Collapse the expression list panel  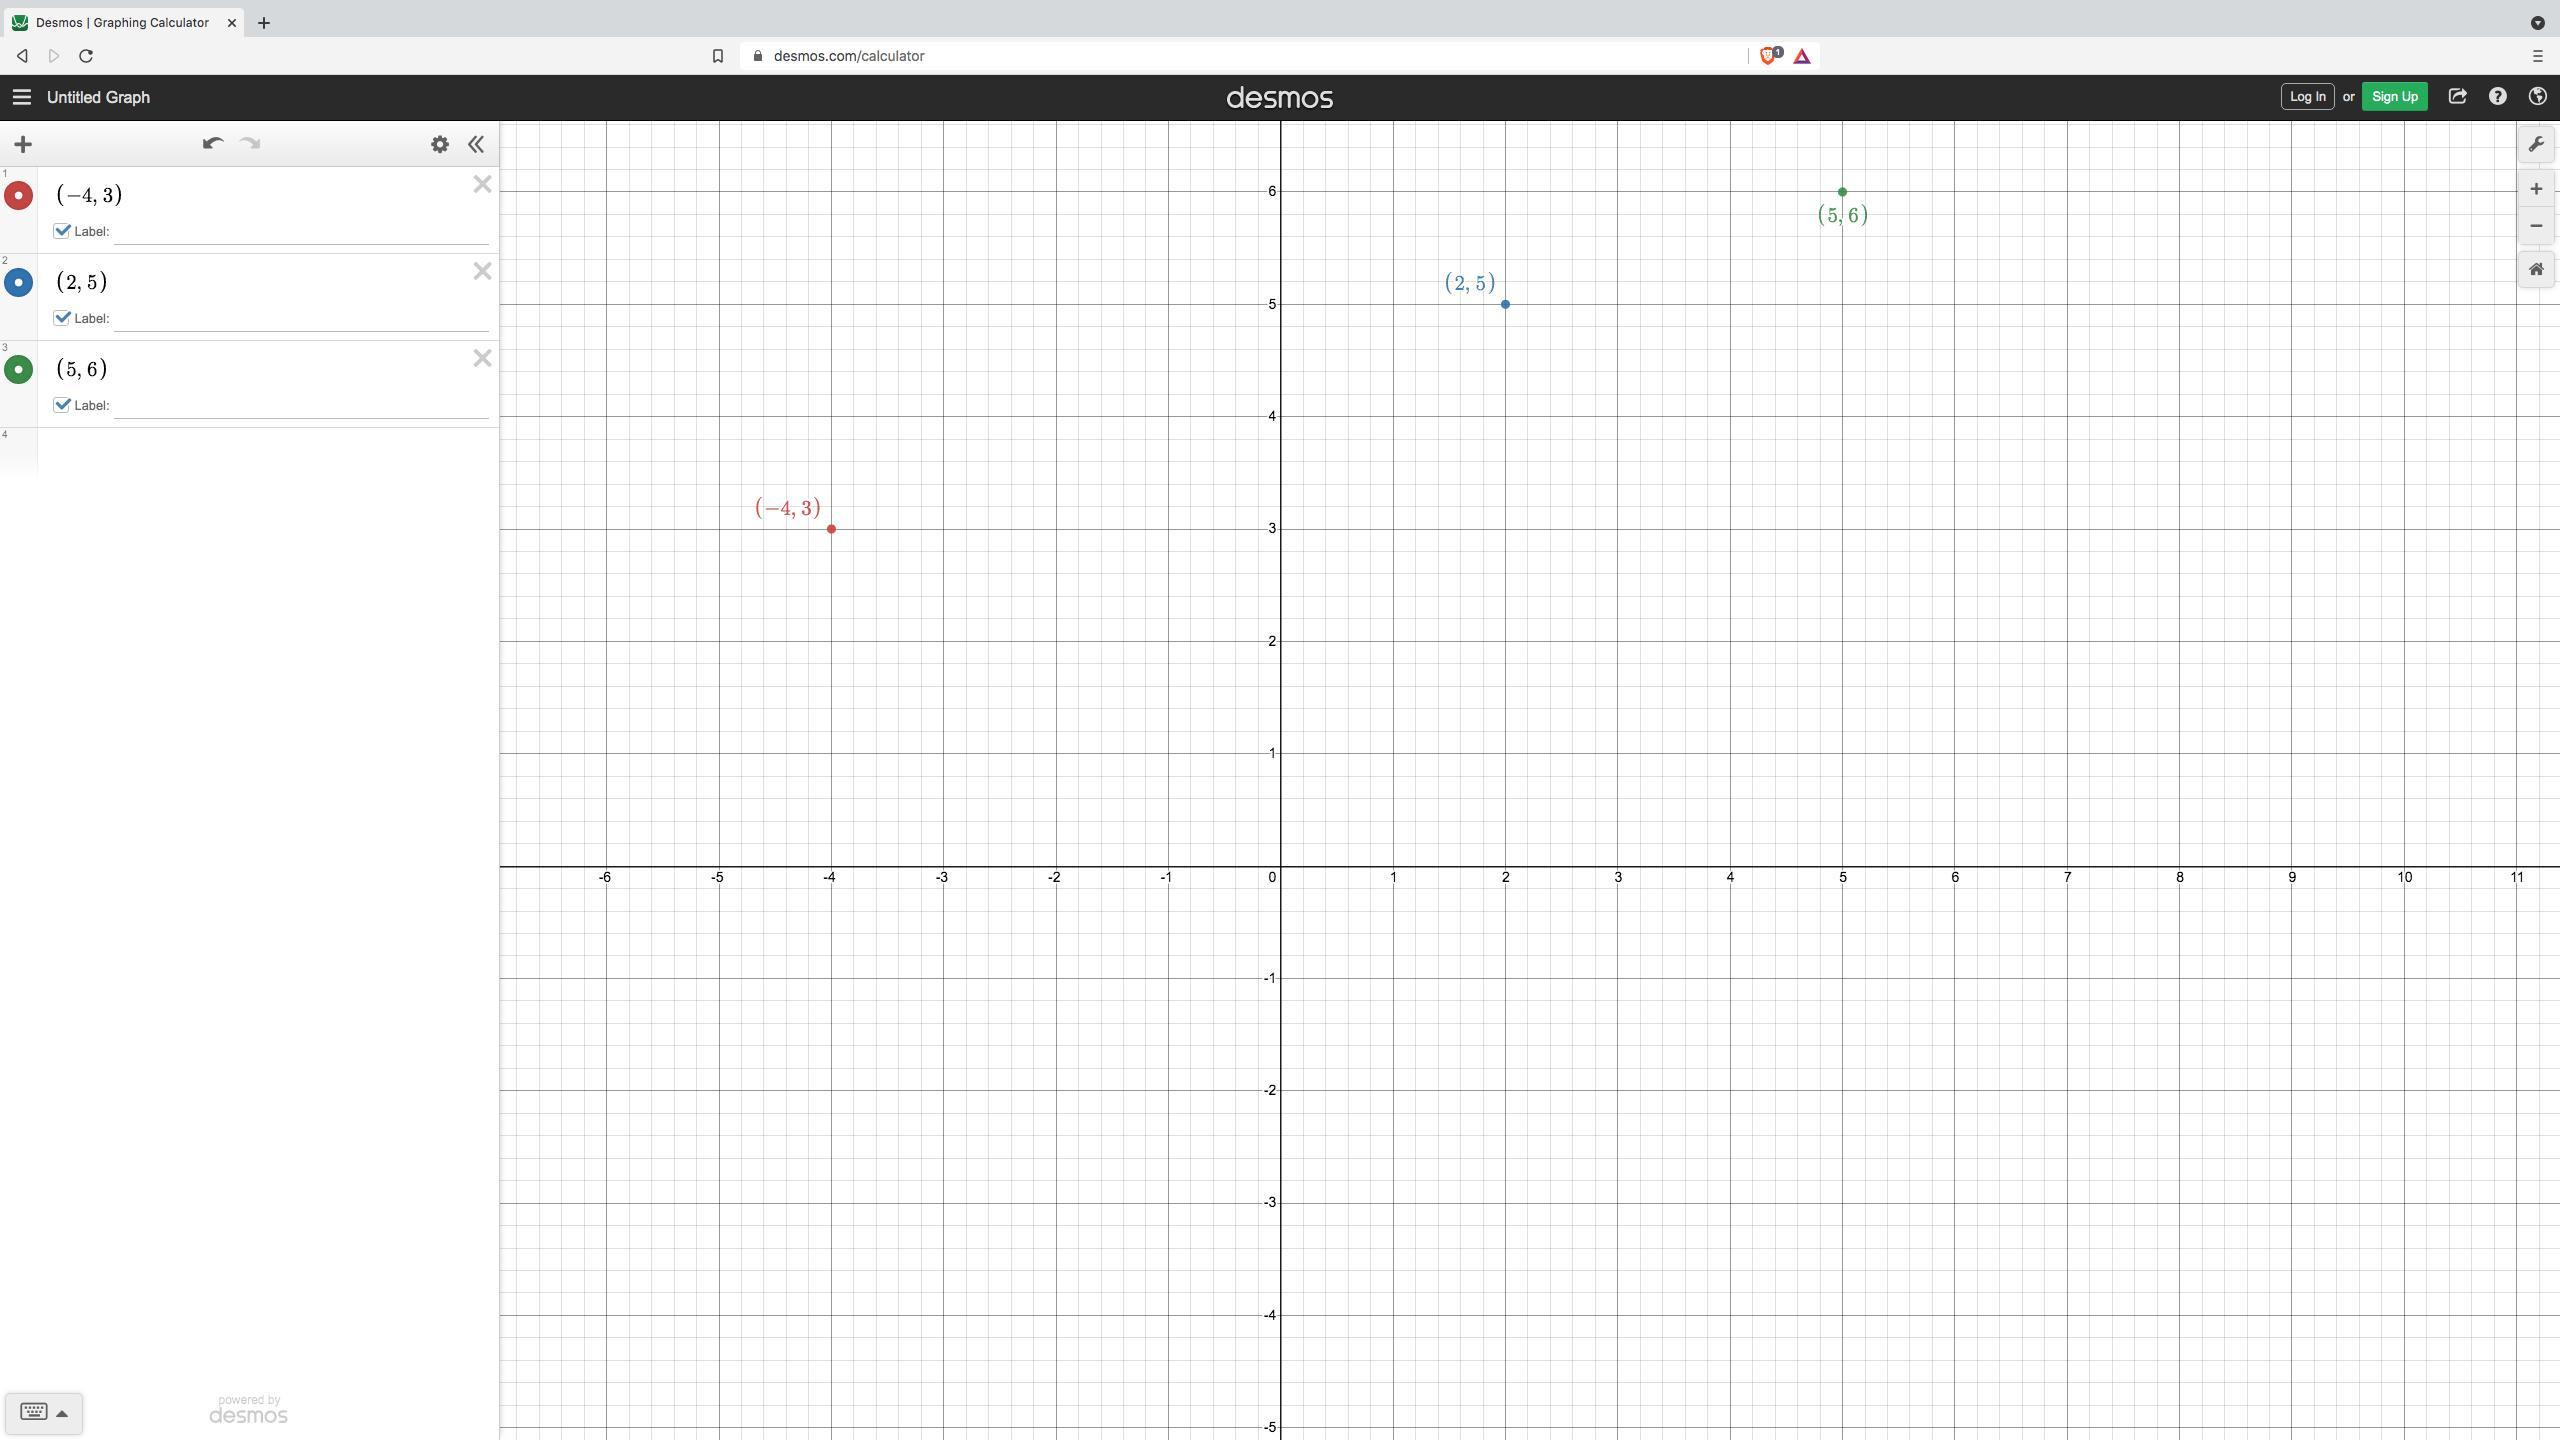point(476,144)
